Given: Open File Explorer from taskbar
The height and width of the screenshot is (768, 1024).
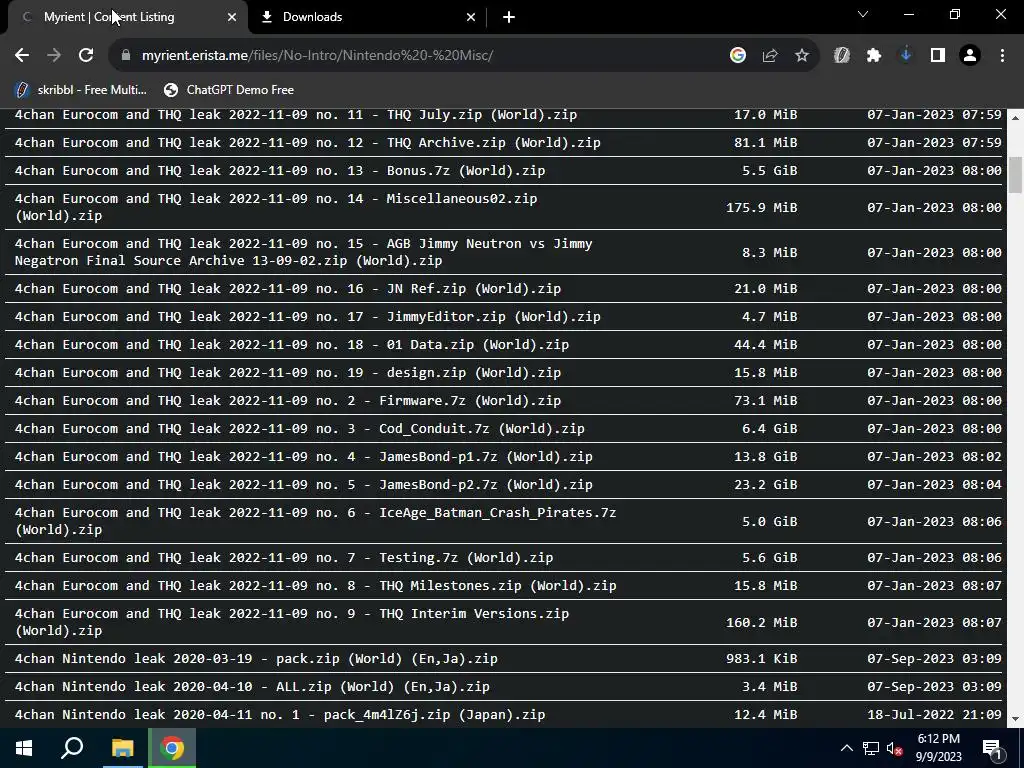Looking at the screenshot, I should [x=122, y=748].
